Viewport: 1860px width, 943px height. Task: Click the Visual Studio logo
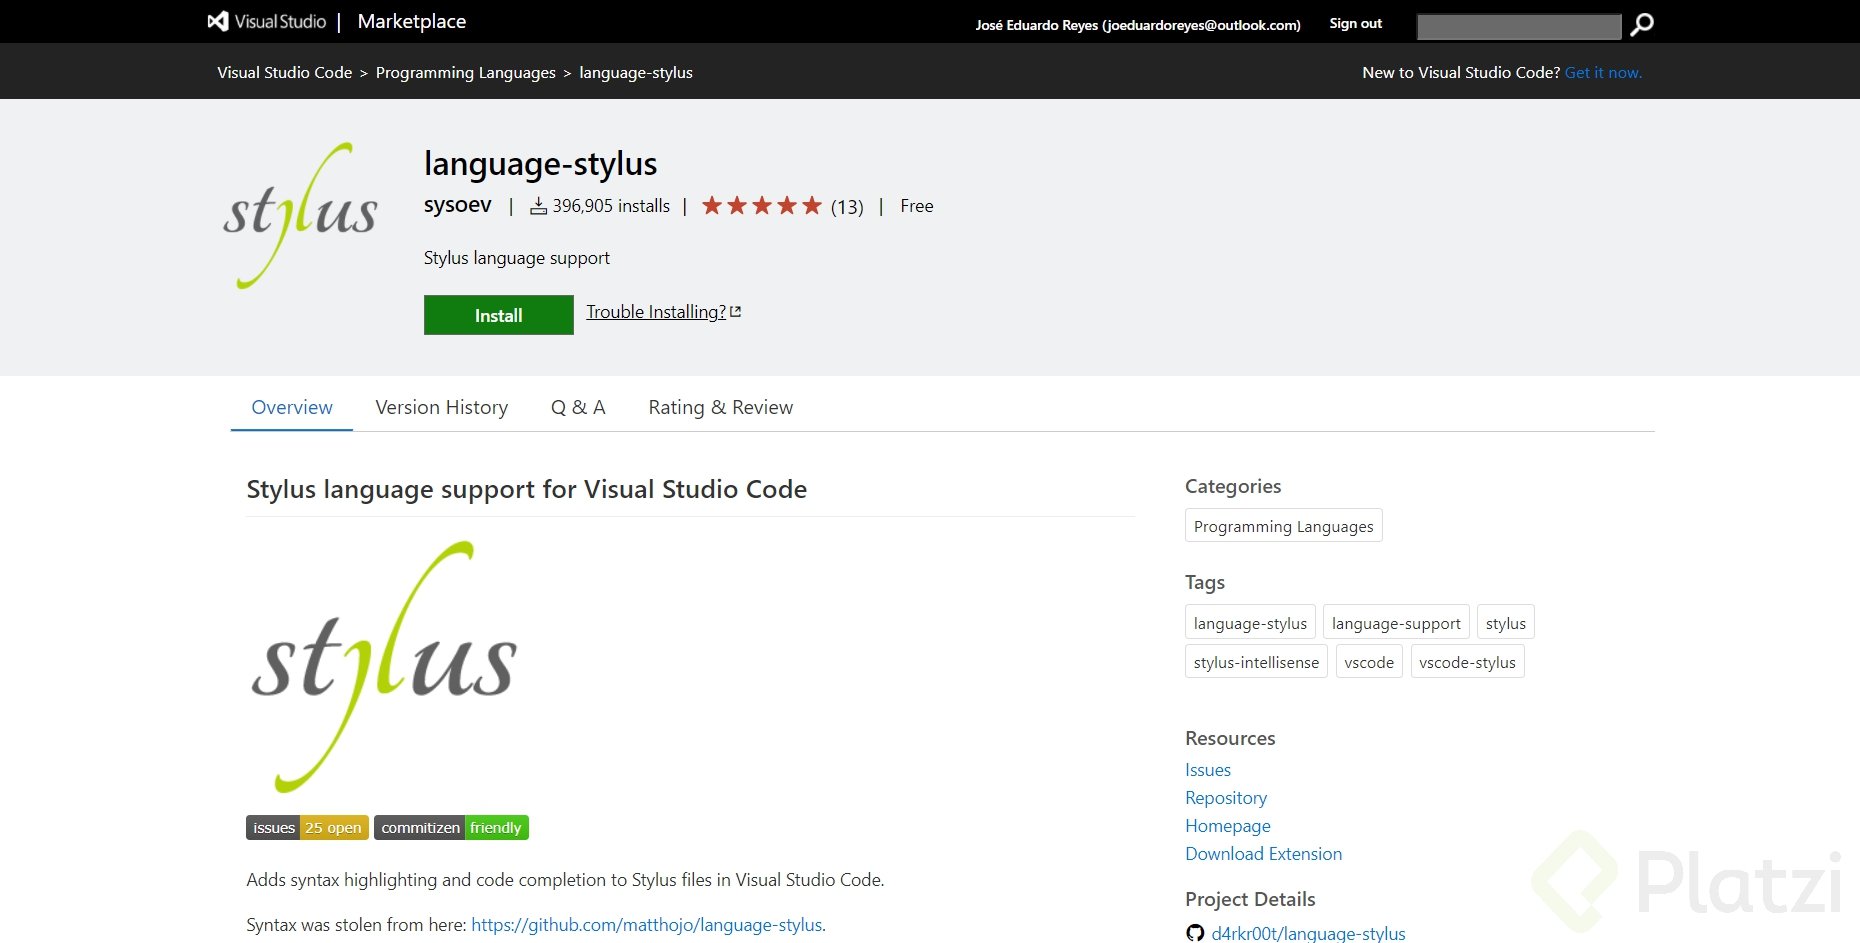(217, 21)
